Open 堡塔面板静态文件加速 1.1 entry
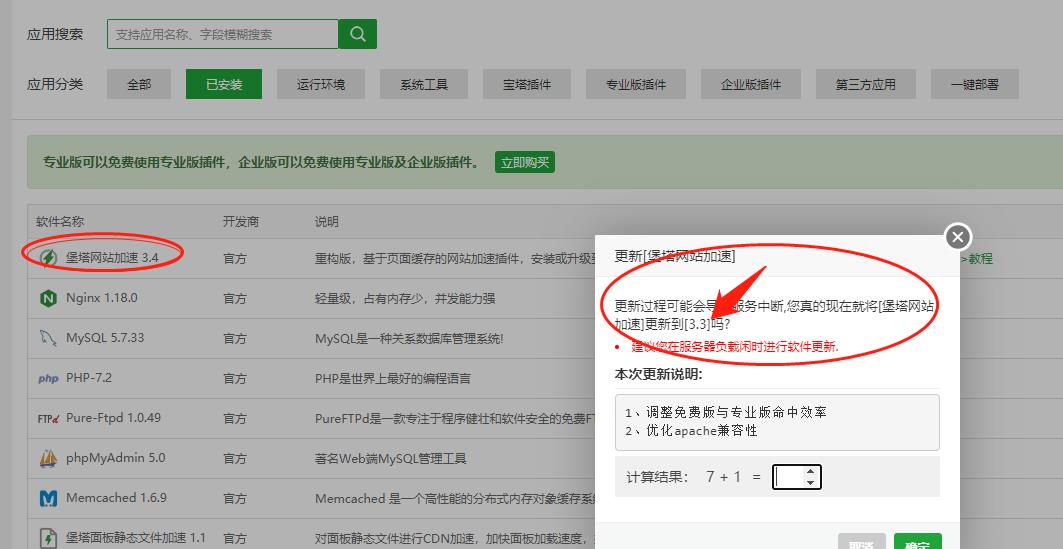The width and height of the screenshot is (1063, 549). point(136,537)
